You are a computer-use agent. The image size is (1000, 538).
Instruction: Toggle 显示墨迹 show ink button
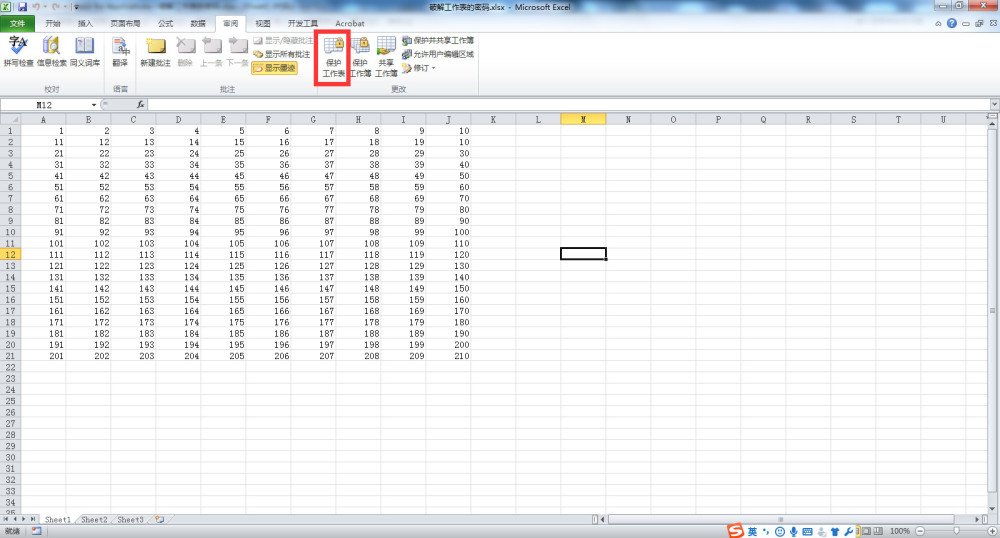click(274, 68)
